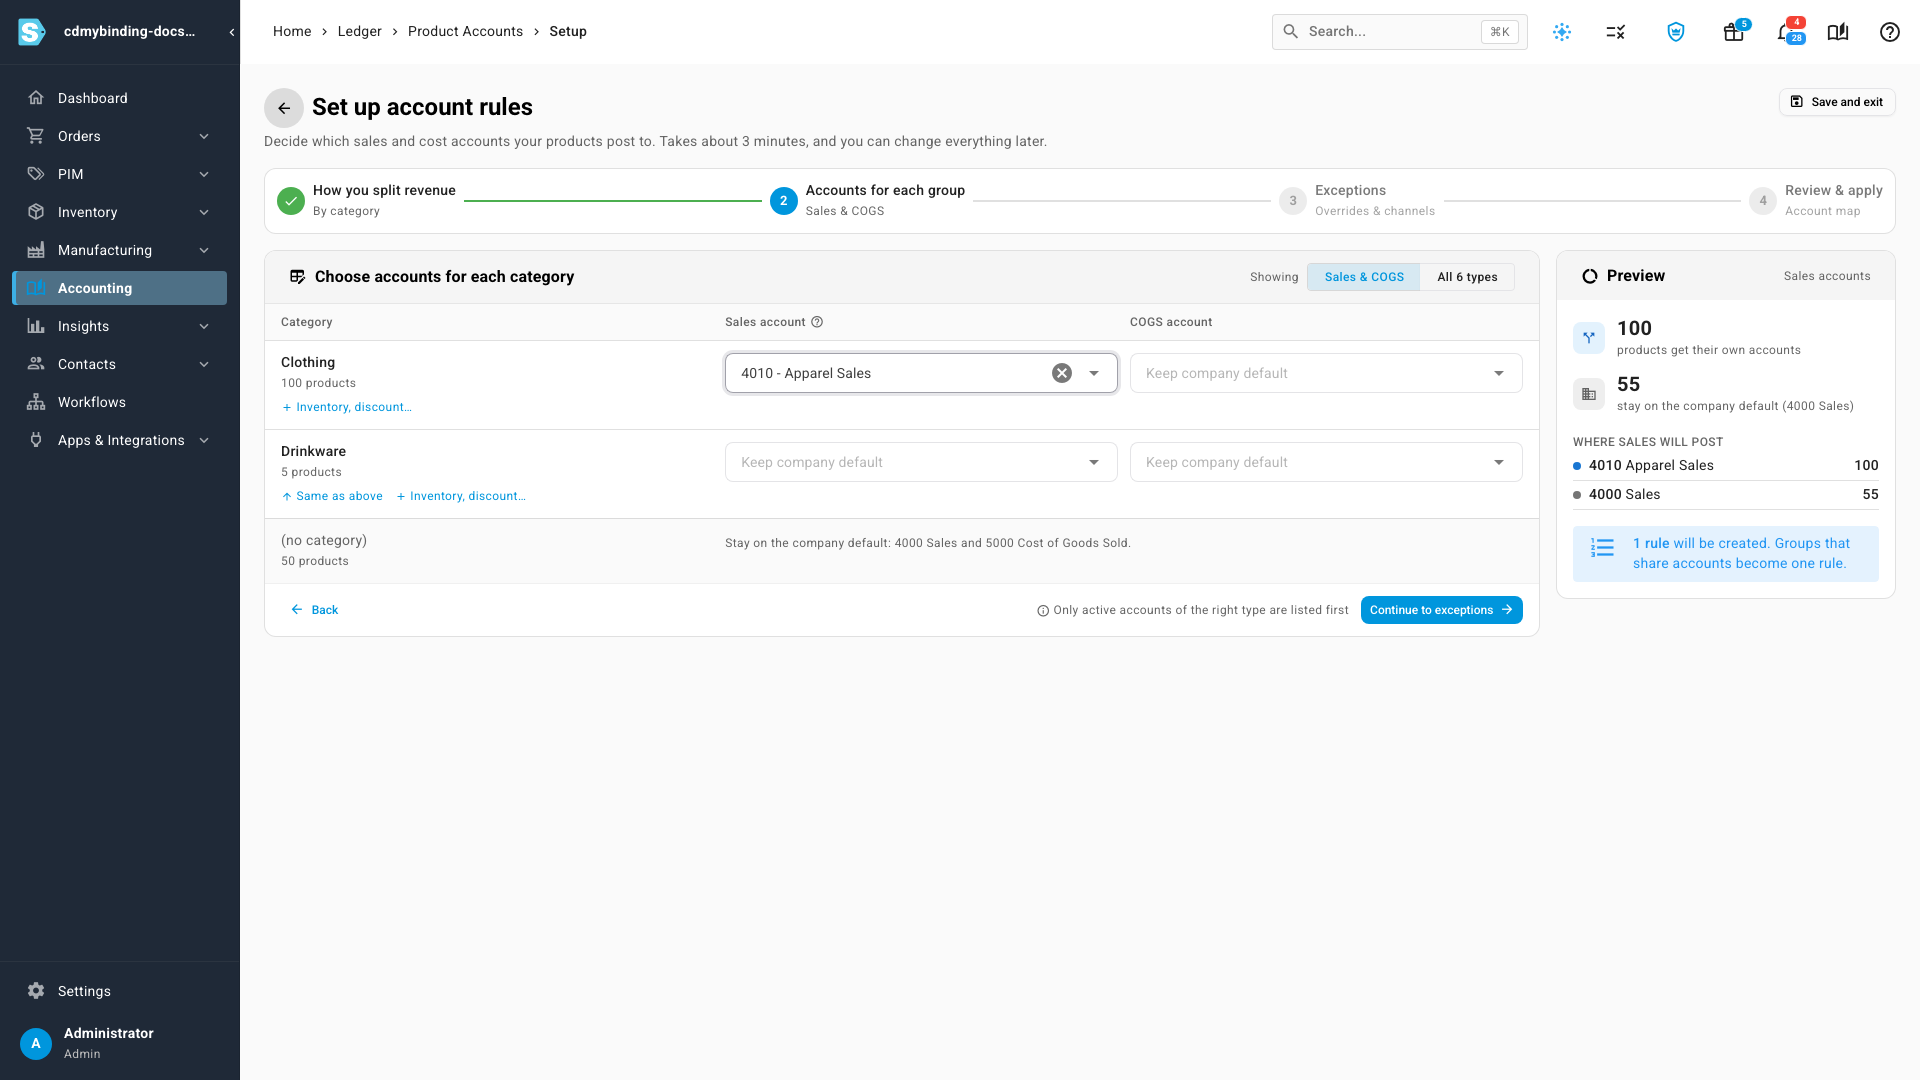1920x1080 pixels.
Task: Click the Workflows hierarchy icon
Action: coord(36,402)
